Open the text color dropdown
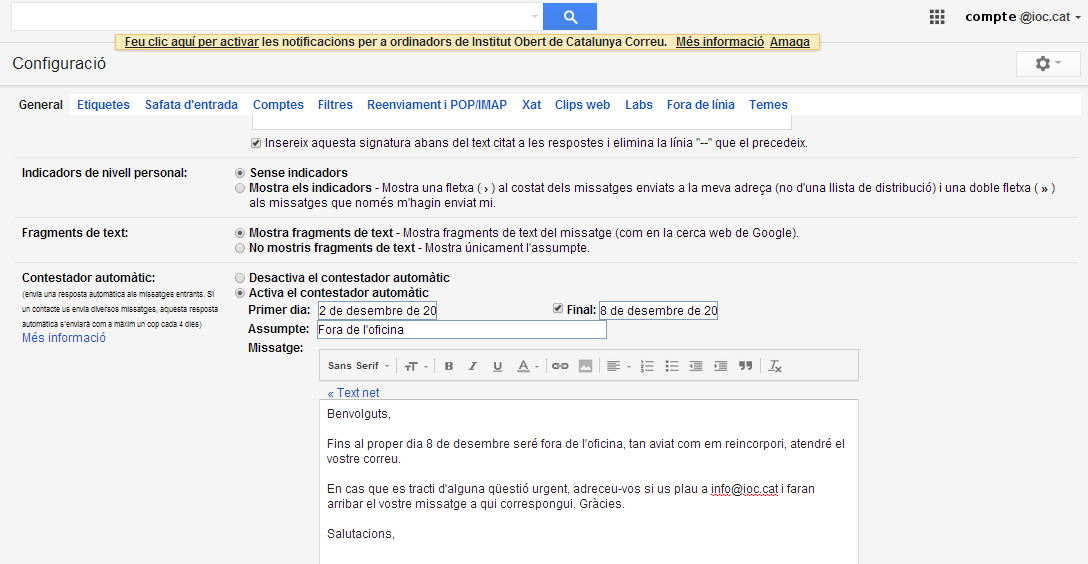This screenshot has height=564, width=1088. click(527, 366)
